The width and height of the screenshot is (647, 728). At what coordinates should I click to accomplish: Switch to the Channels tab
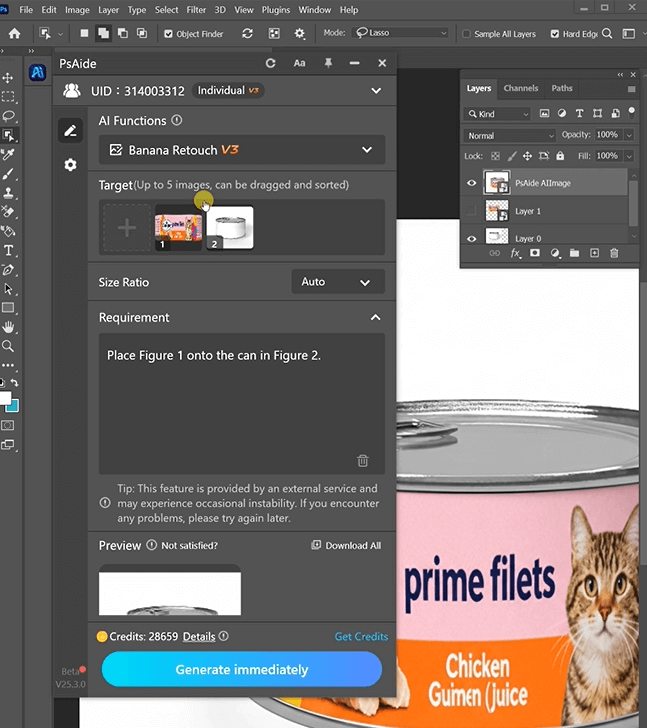(521, 88)
